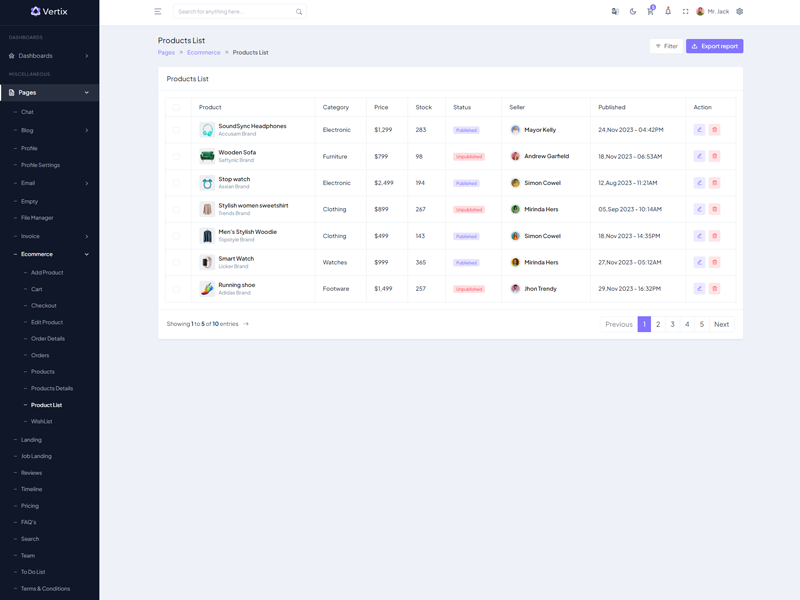800x600 pixels.
Task: Click the search input field
Action: pyautogui.click(x=235, y=12)
